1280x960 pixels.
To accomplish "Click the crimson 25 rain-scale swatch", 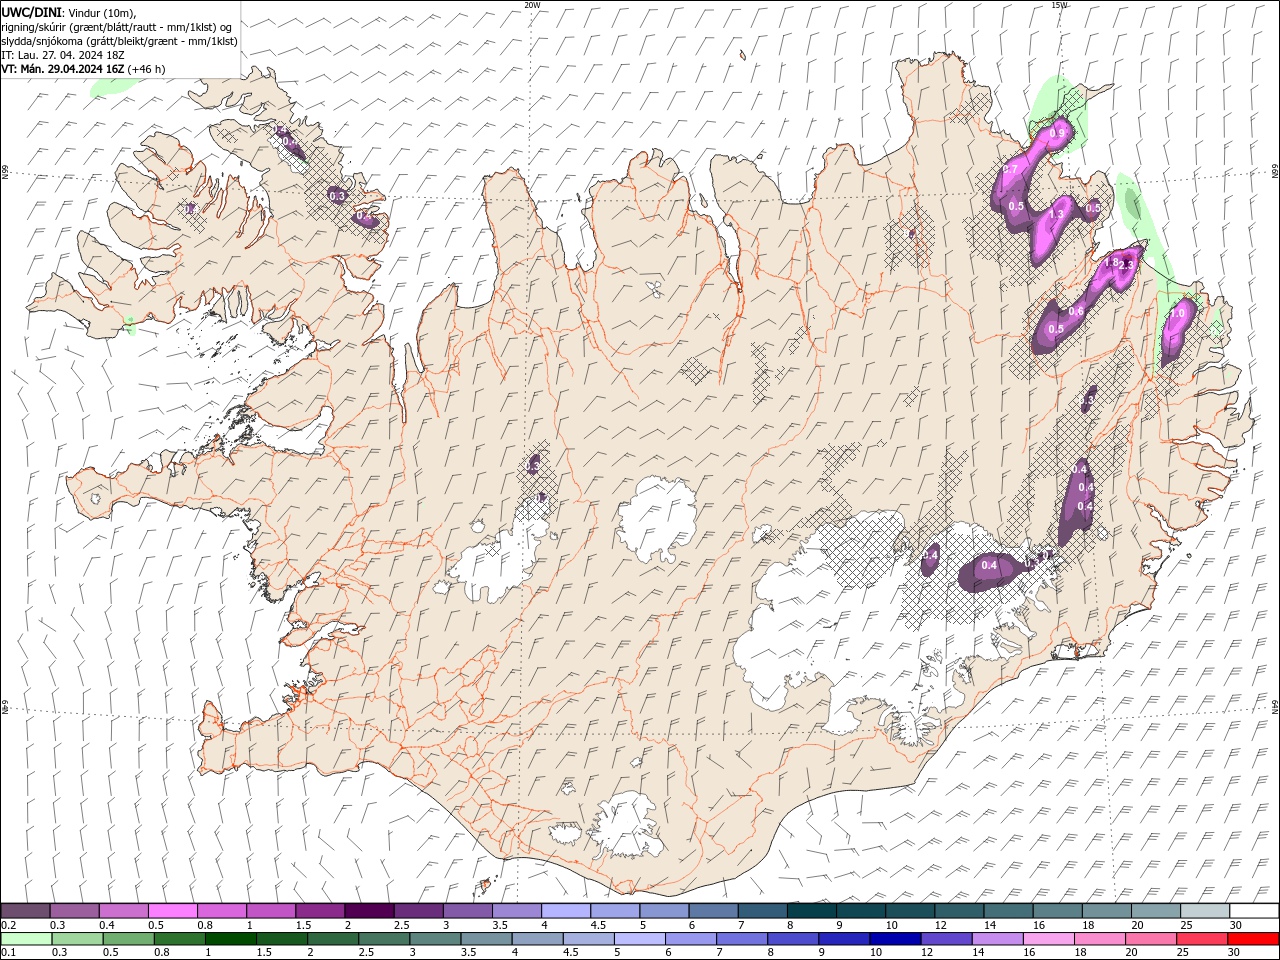I will (1201, 939).
